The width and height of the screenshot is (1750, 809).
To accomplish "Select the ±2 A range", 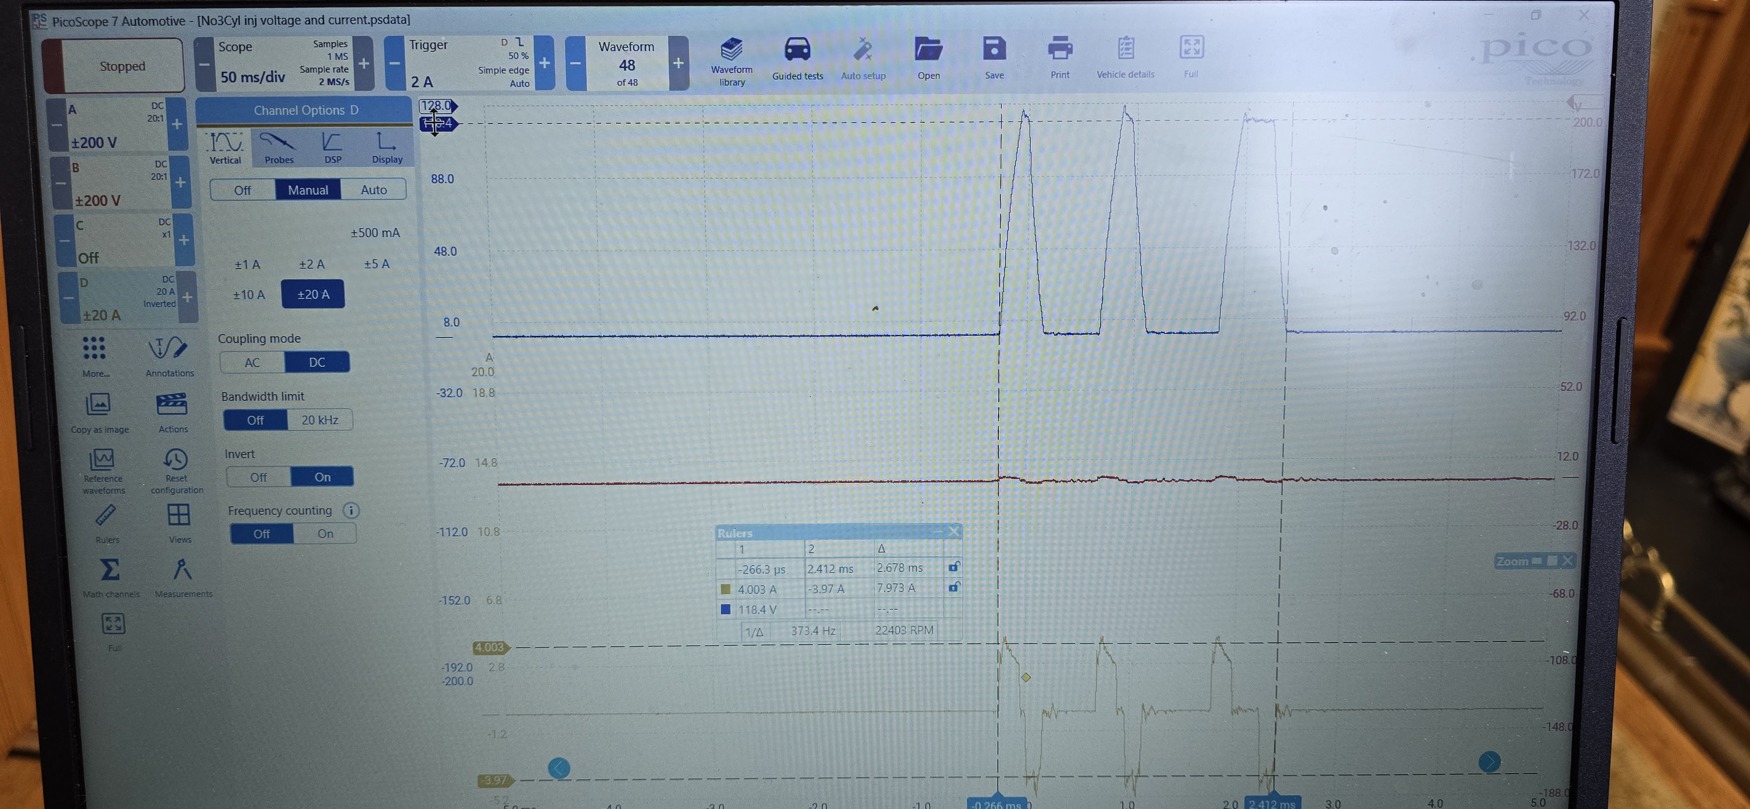I will [x=312, y=264].
